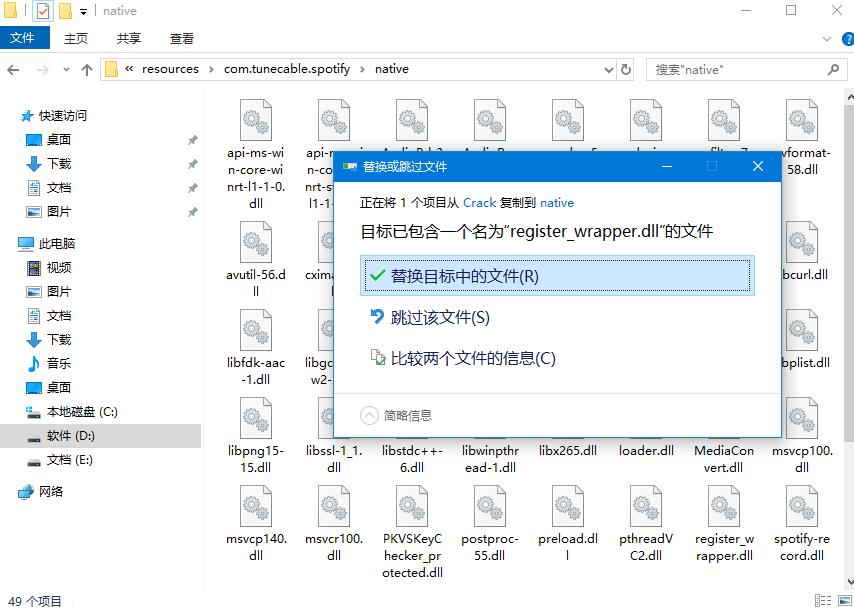Viewport: 854px width, 613px height.
Task: Select the pthreadVC2.dll file icon
Action: (646, 506)
